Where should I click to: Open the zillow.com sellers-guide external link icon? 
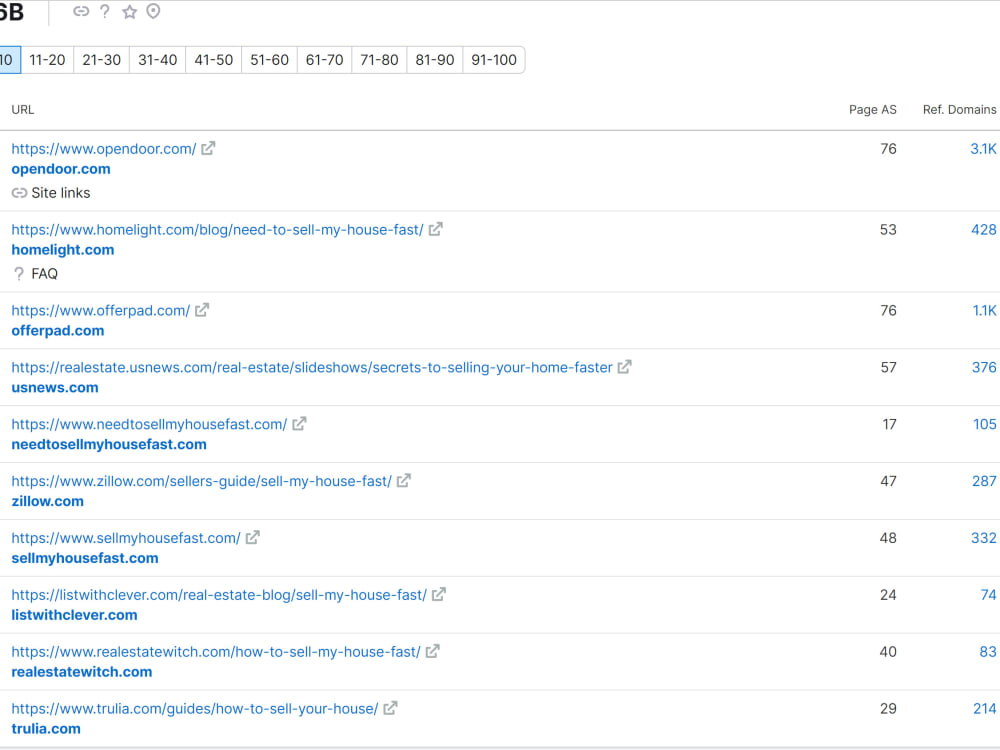404,481
